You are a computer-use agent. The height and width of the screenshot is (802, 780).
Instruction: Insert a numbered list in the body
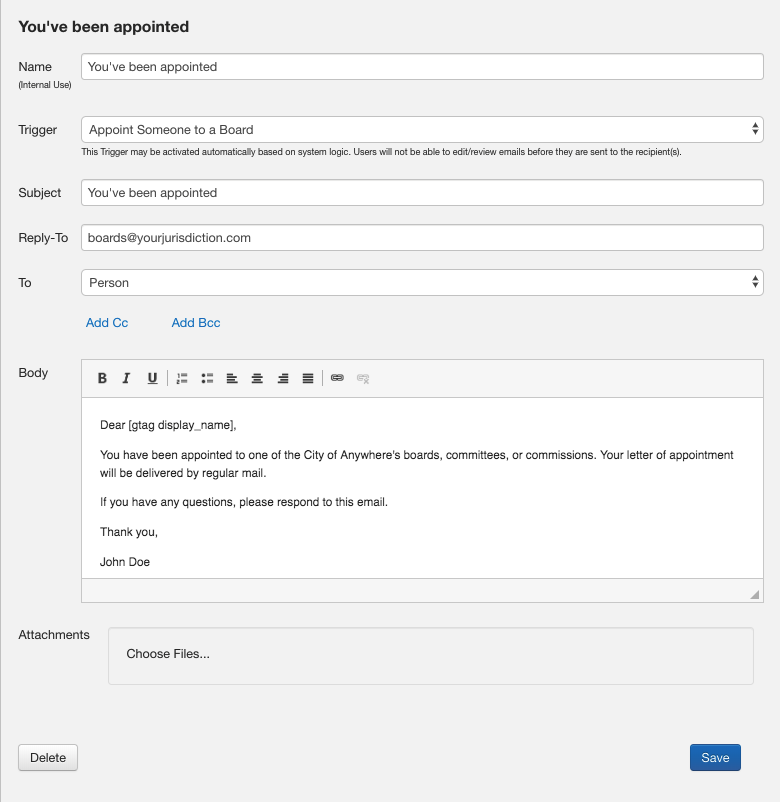click(182, 378)
